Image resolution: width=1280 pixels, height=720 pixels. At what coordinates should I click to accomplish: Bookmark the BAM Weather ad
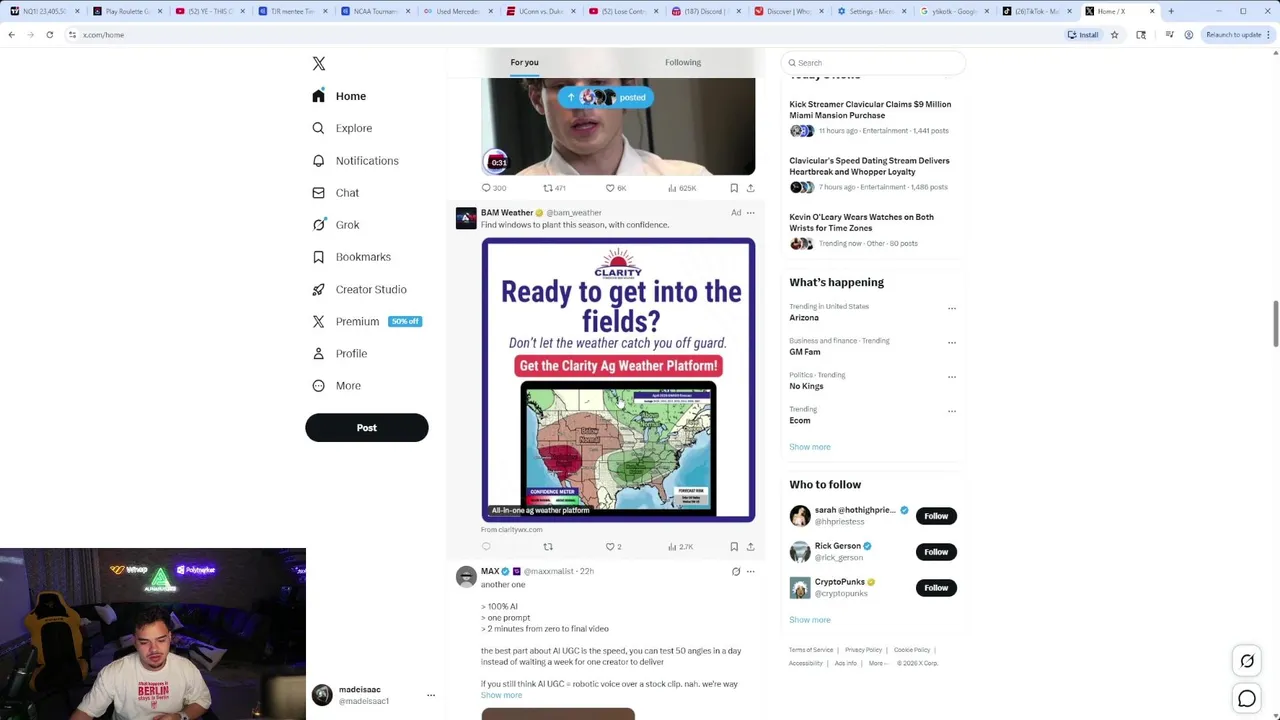click(x=734, y=547)
